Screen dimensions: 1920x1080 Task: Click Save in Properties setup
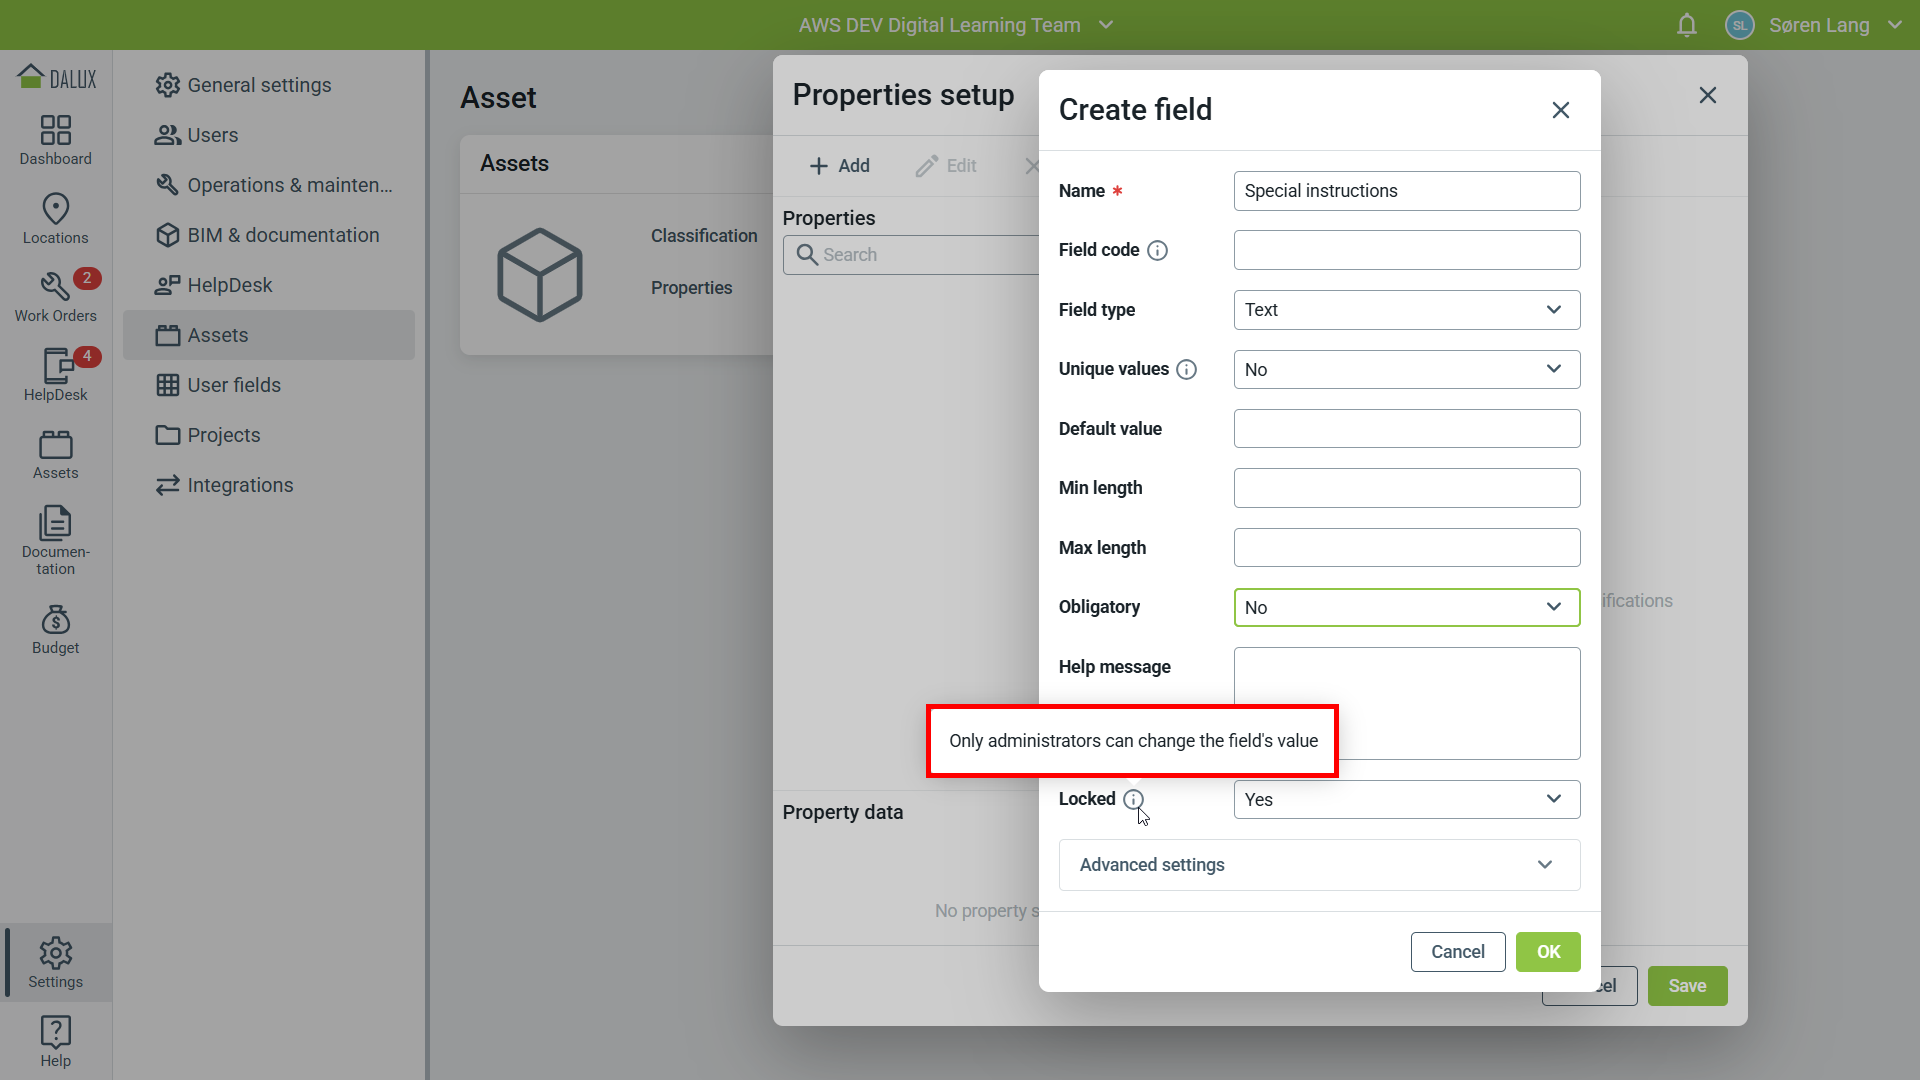click(1687, 986)
